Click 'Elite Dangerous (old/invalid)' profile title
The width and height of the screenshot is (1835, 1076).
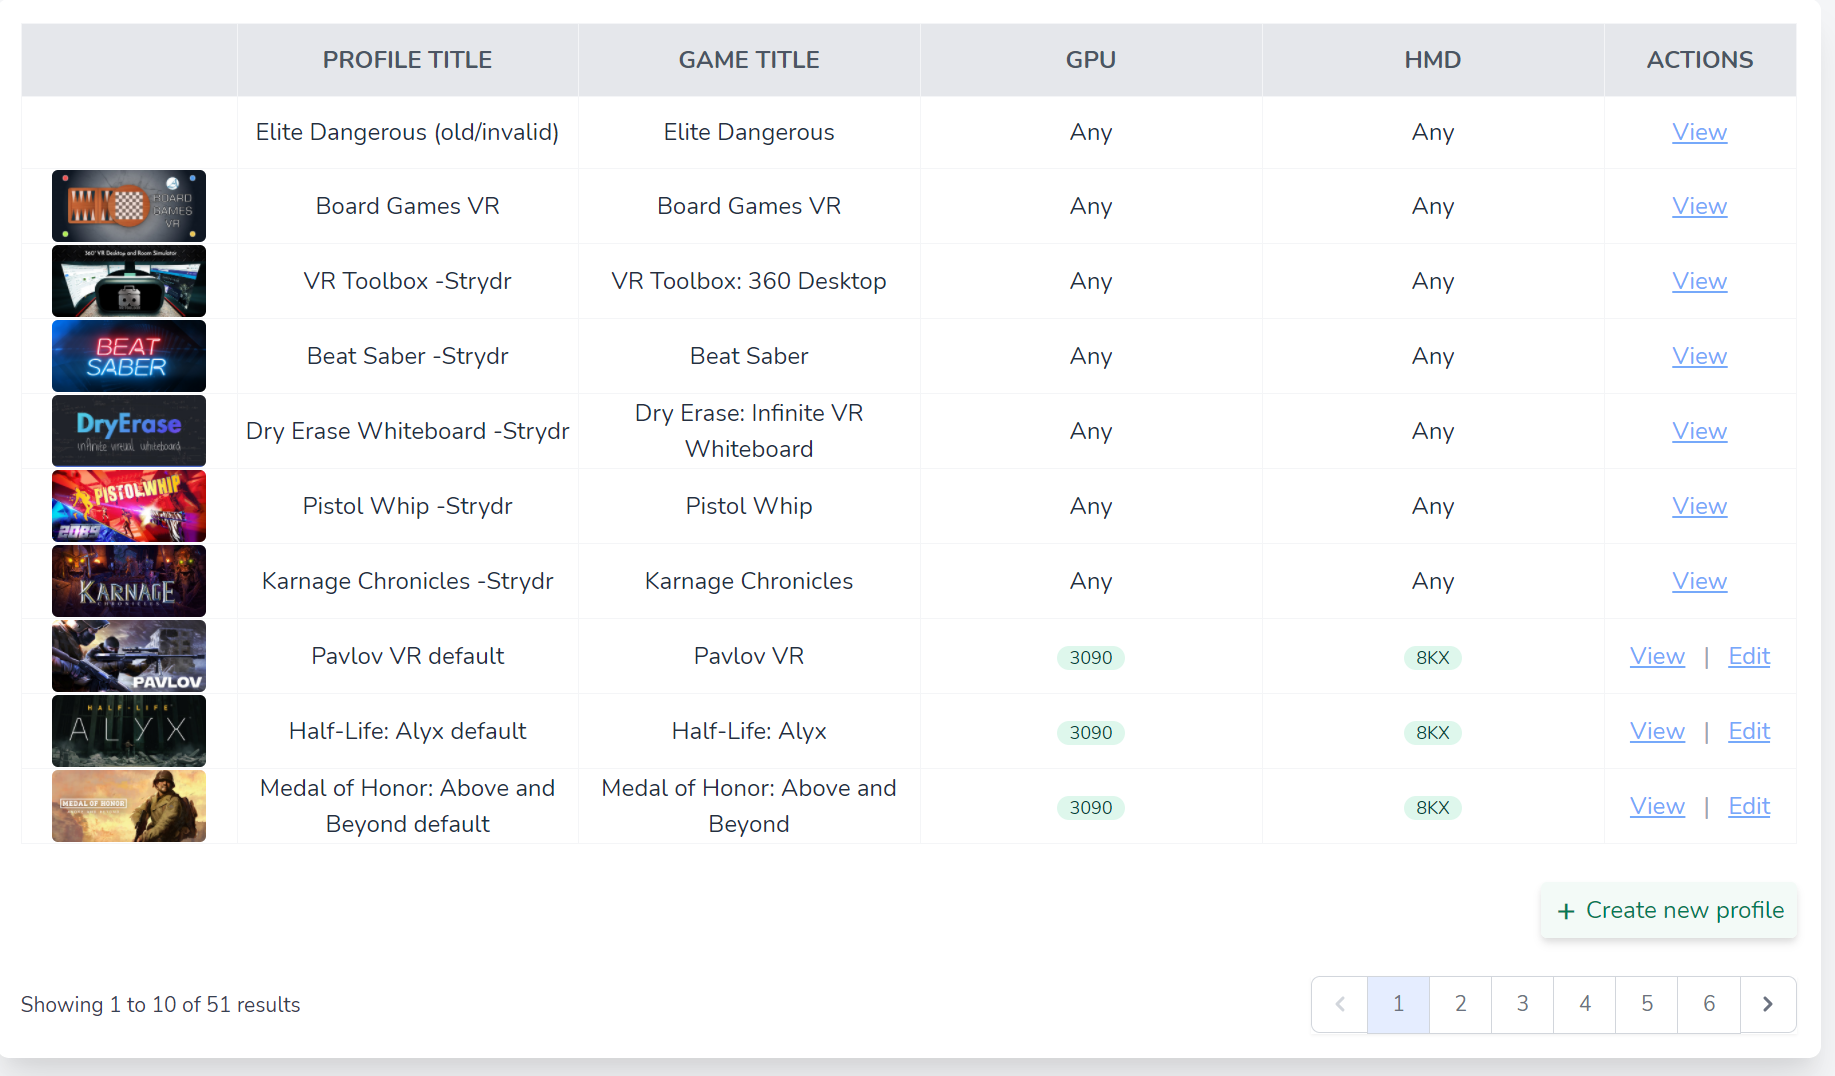tap(407, 132)
